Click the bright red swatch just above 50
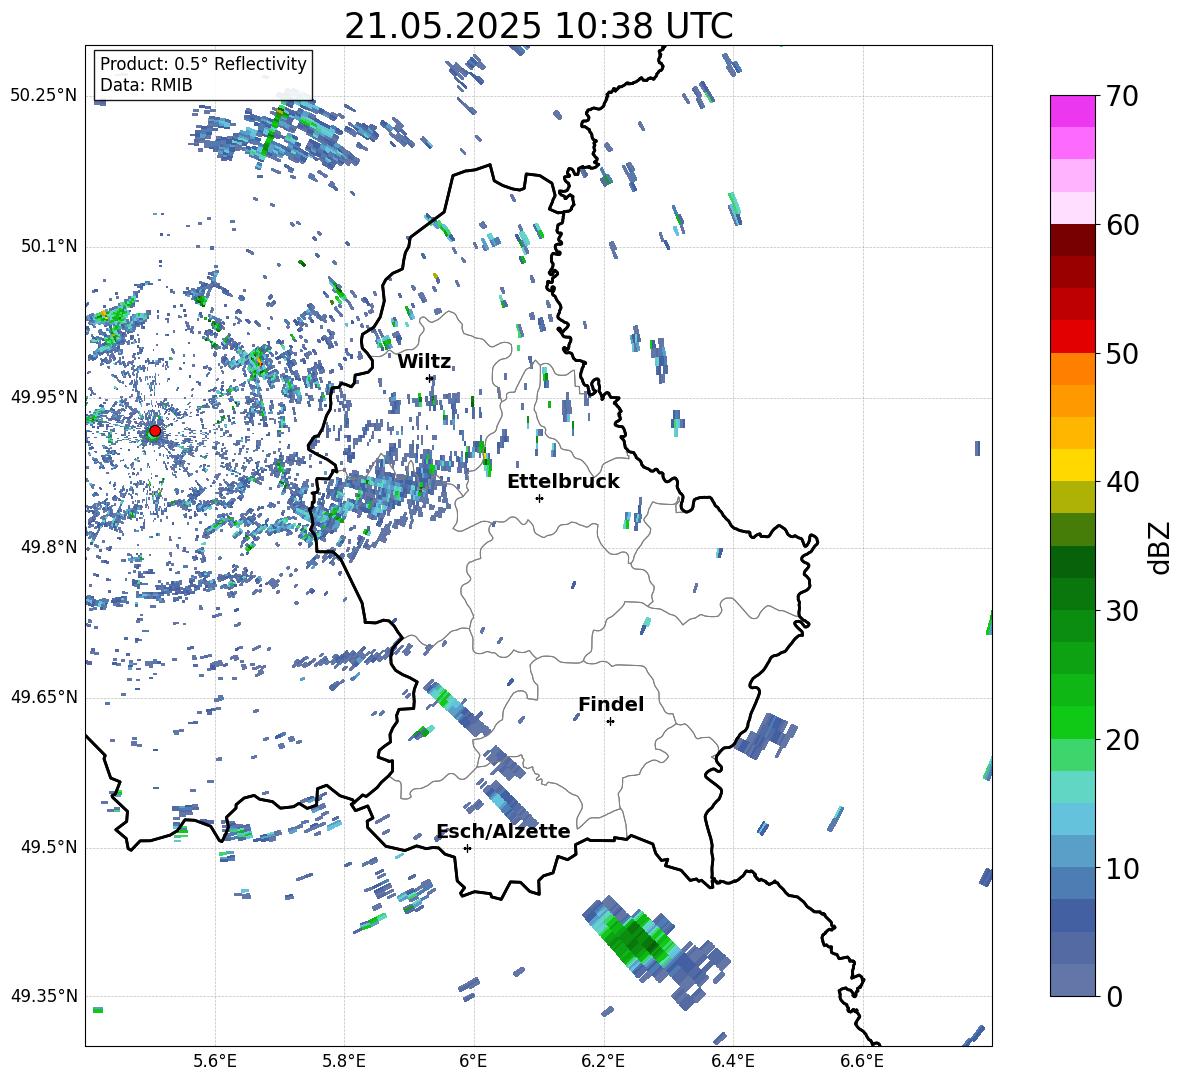The width and height of the screenshot is (1184, 1081). [x=1072, y=337]
